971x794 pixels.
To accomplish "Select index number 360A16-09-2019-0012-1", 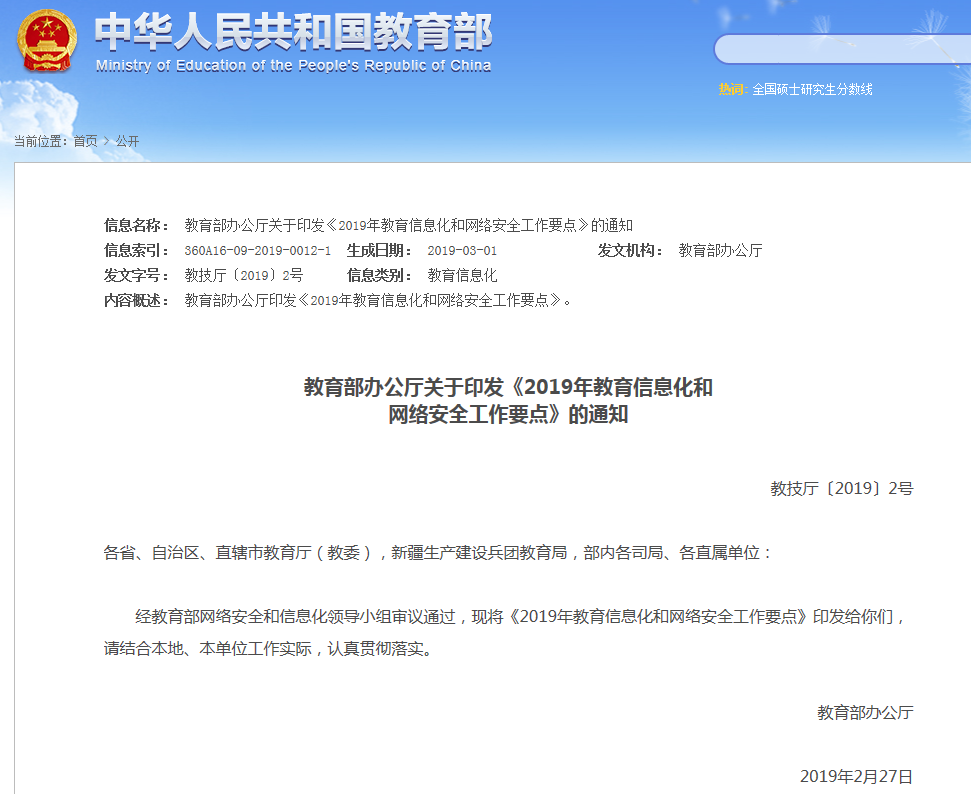I will 258,251.
